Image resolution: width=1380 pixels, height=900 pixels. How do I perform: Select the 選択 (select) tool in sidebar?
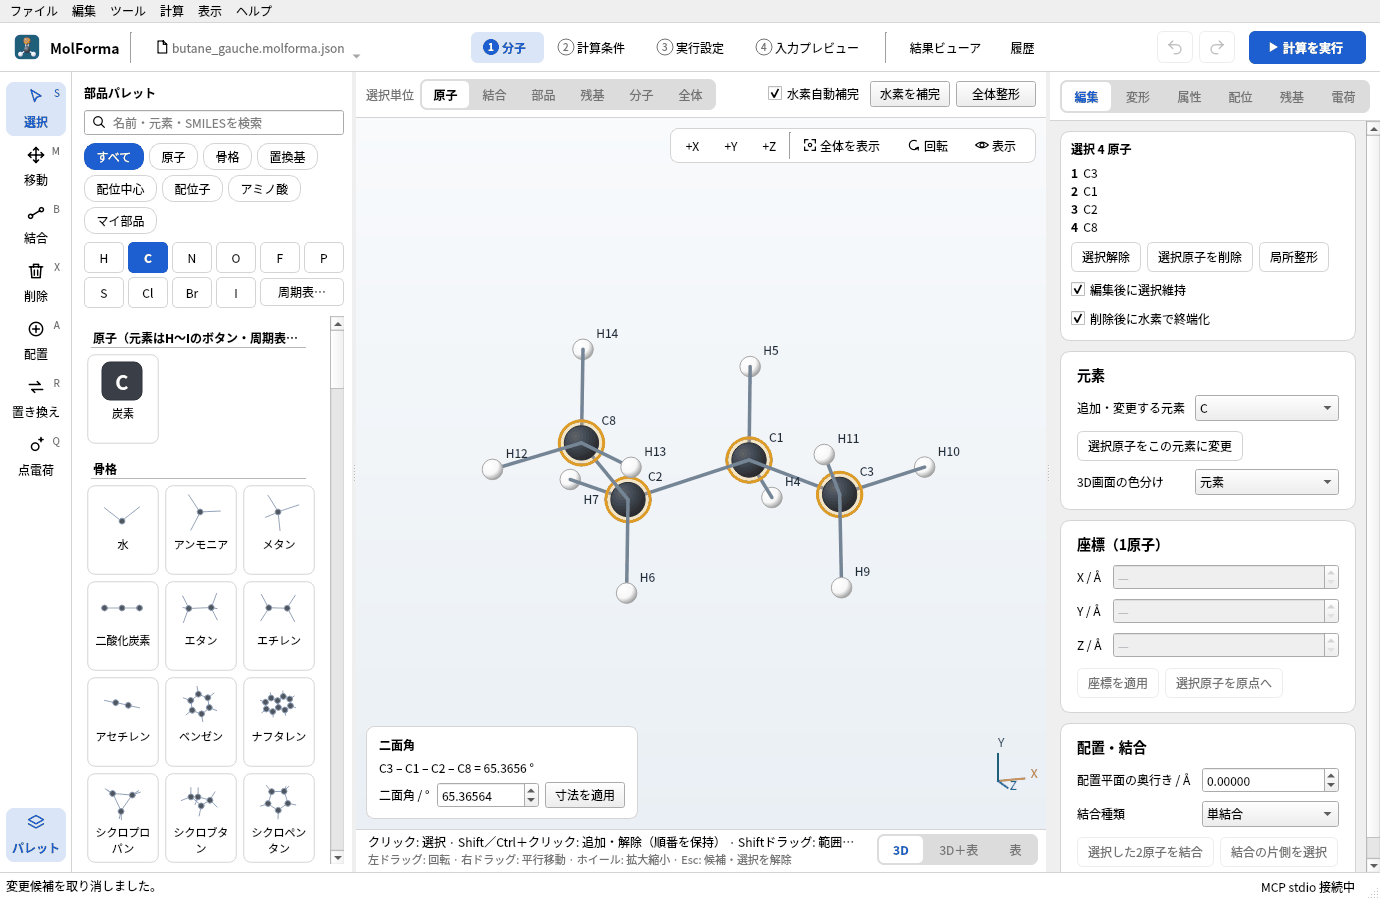pos(36,108)
